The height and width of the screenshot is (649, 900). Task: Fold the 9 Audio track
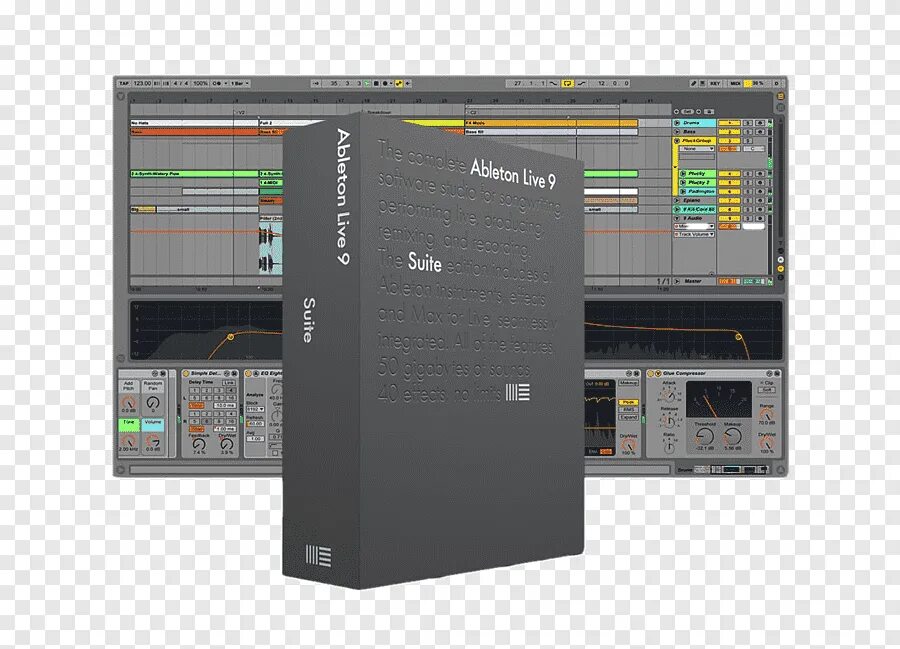(677, 218)
